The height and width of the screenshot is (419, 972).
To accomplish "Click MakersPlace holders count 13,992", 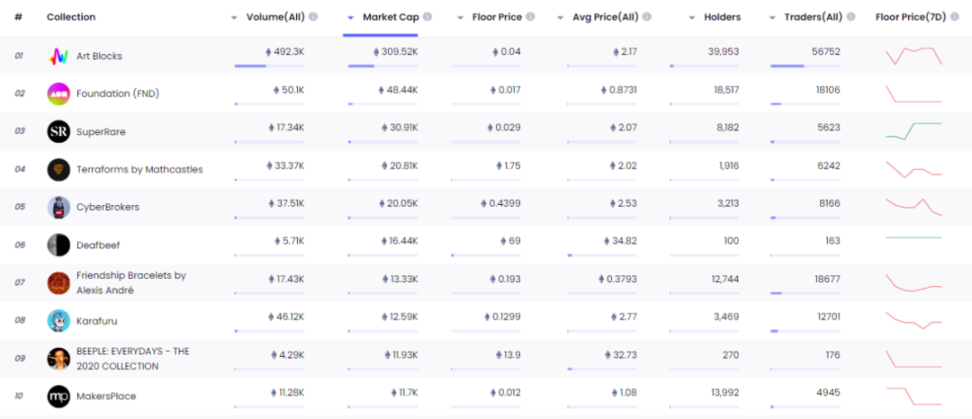I will pos(726,392).
